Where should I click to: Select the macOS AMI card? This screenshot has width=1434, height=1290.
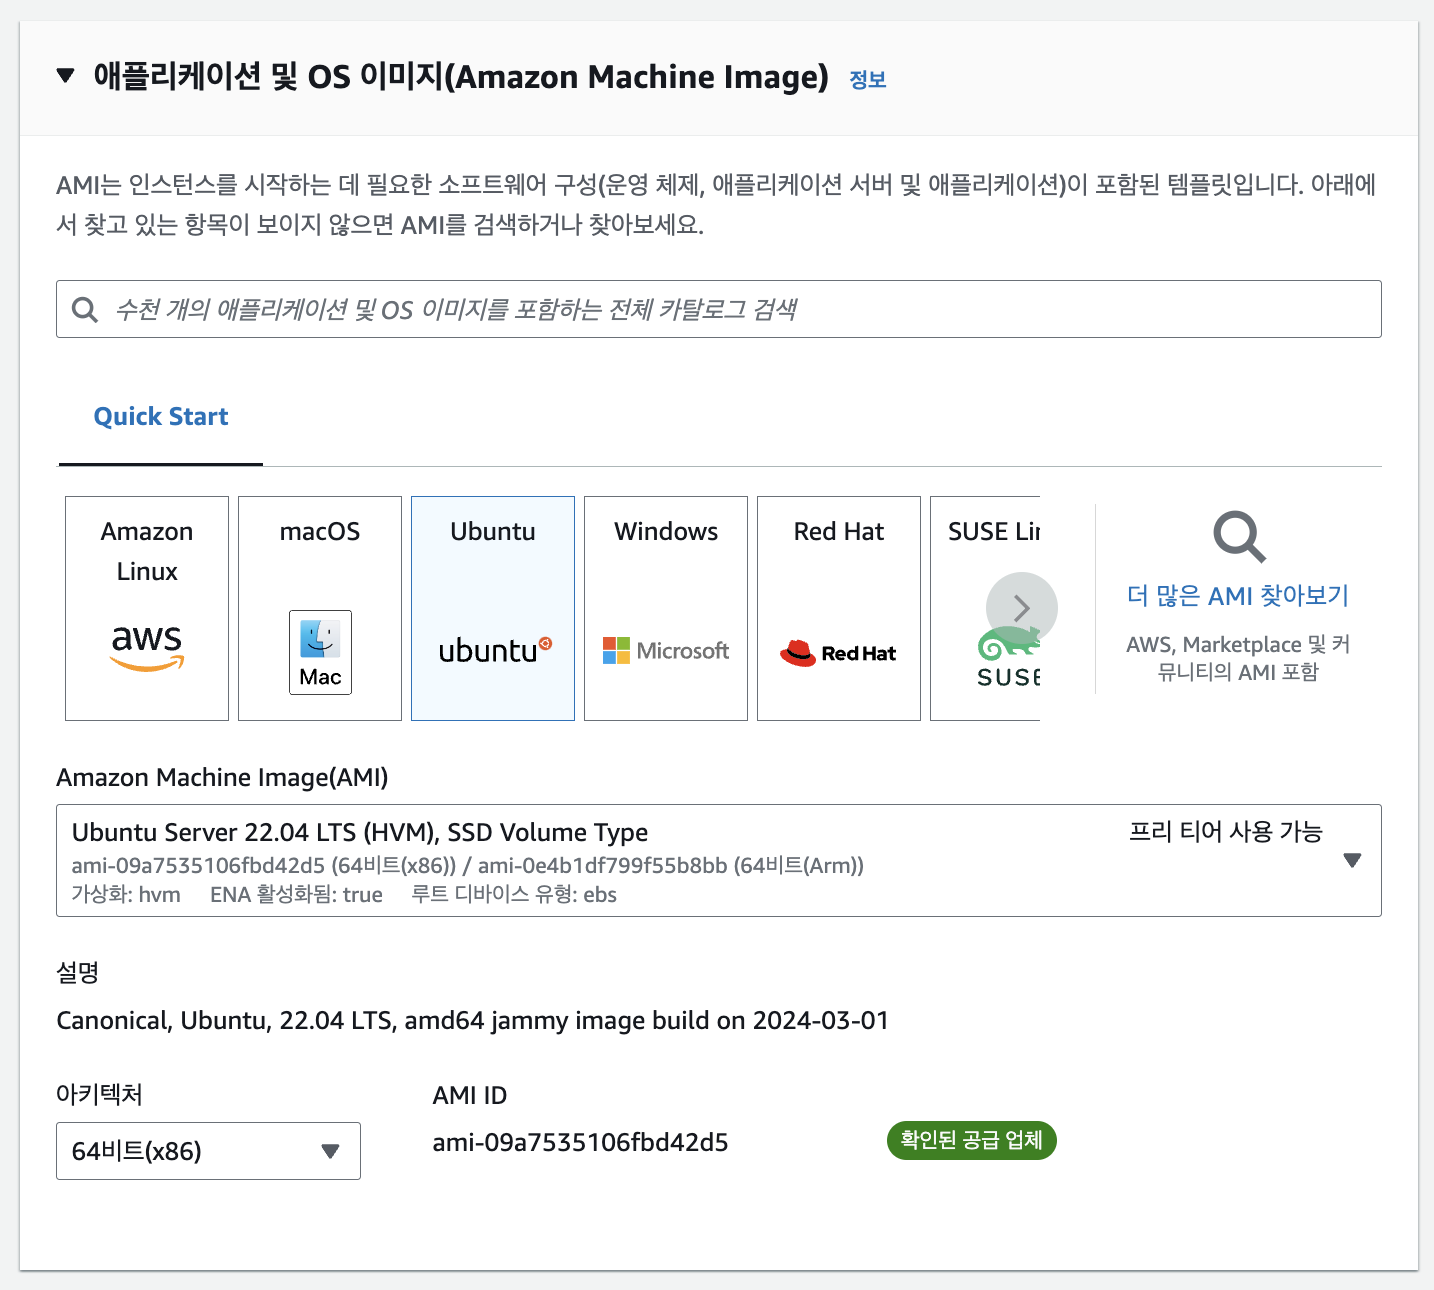coord(320,608)
